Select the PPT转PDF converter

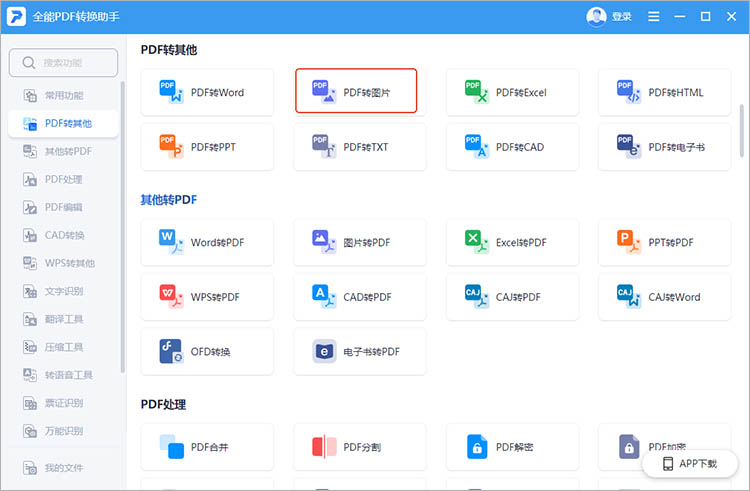coord(664,242)
